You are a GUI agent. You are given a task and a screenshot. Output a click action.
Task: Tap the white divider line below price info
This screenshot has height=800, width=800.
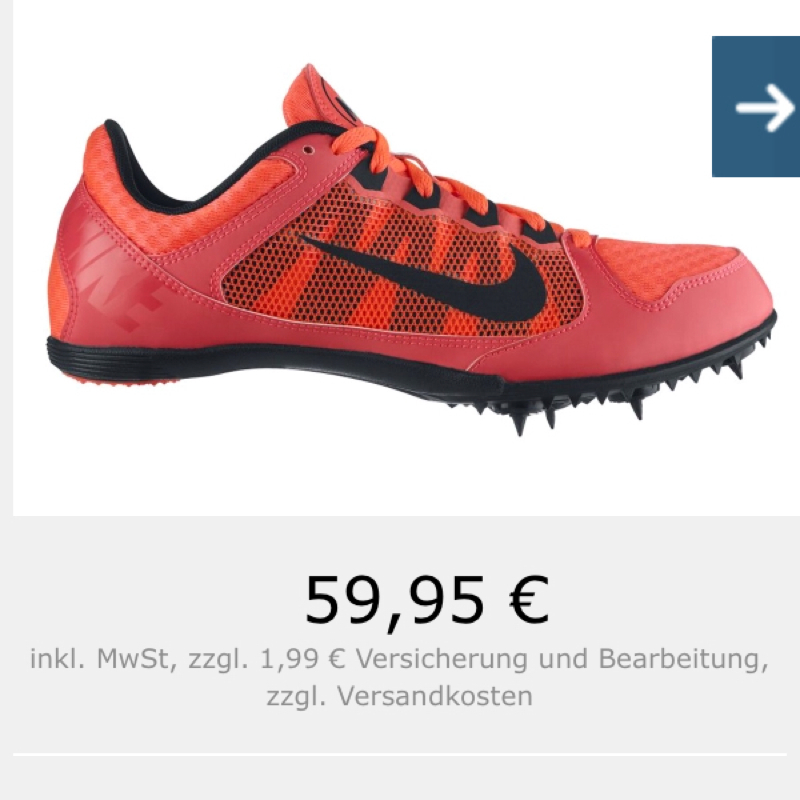(400, 754)
